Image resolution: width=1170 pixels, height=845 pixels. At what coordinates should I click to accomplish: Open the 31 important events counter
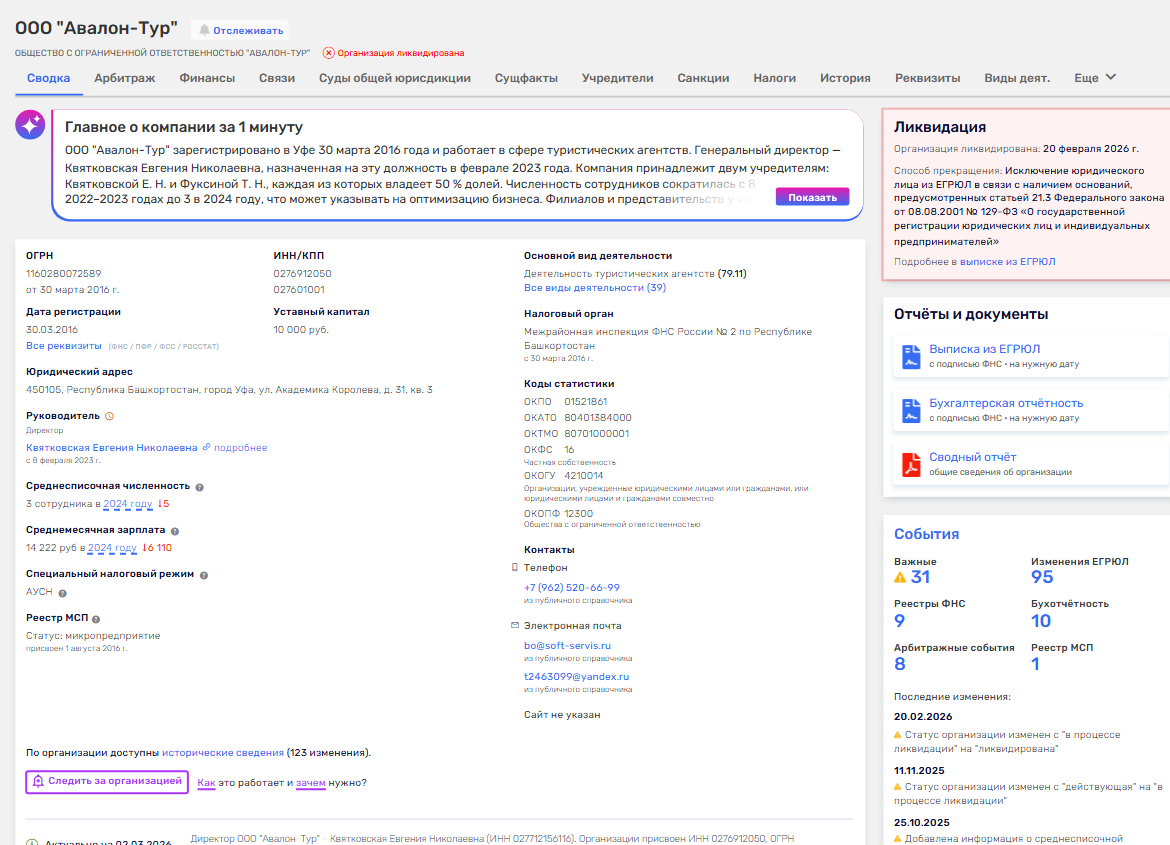pos(919,577)
